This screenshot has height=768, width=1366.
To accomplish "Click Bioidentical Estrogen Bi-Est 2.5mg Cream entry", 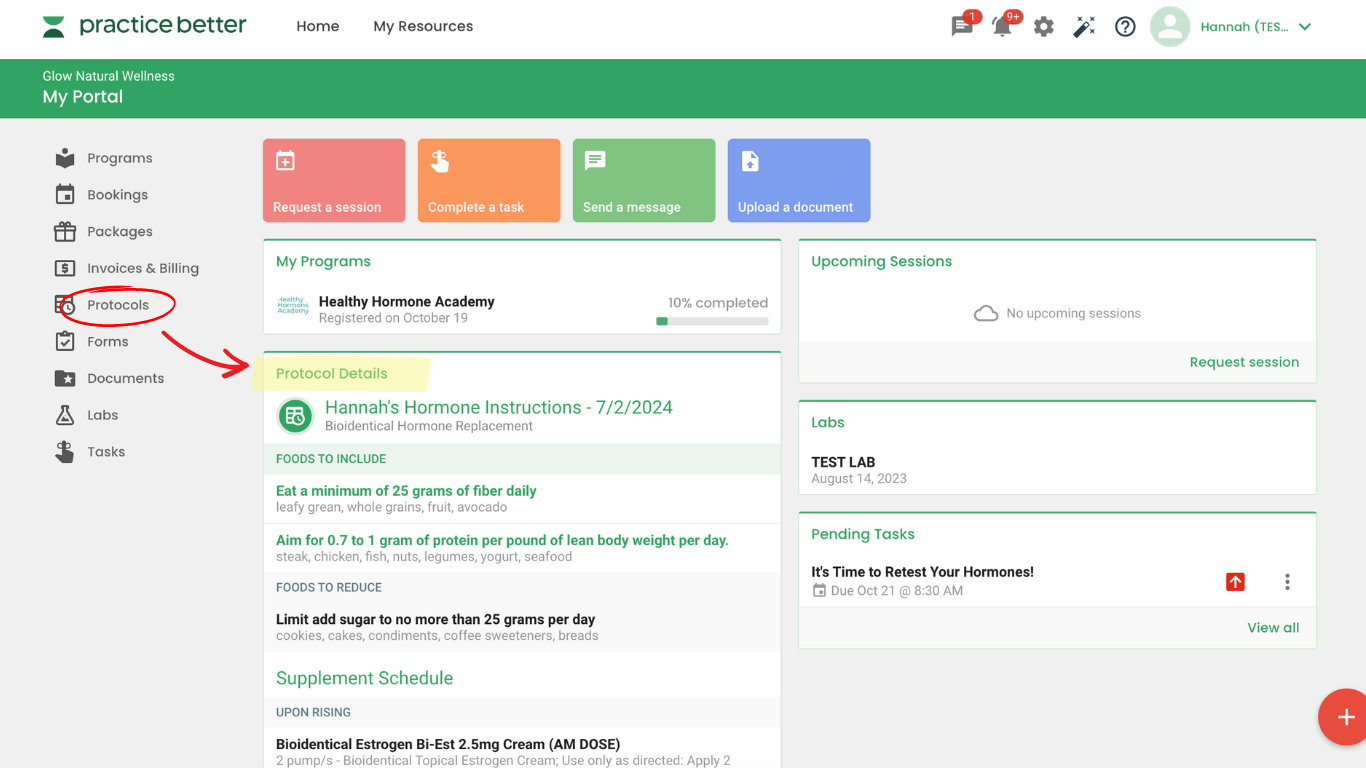I will point(448,744).
